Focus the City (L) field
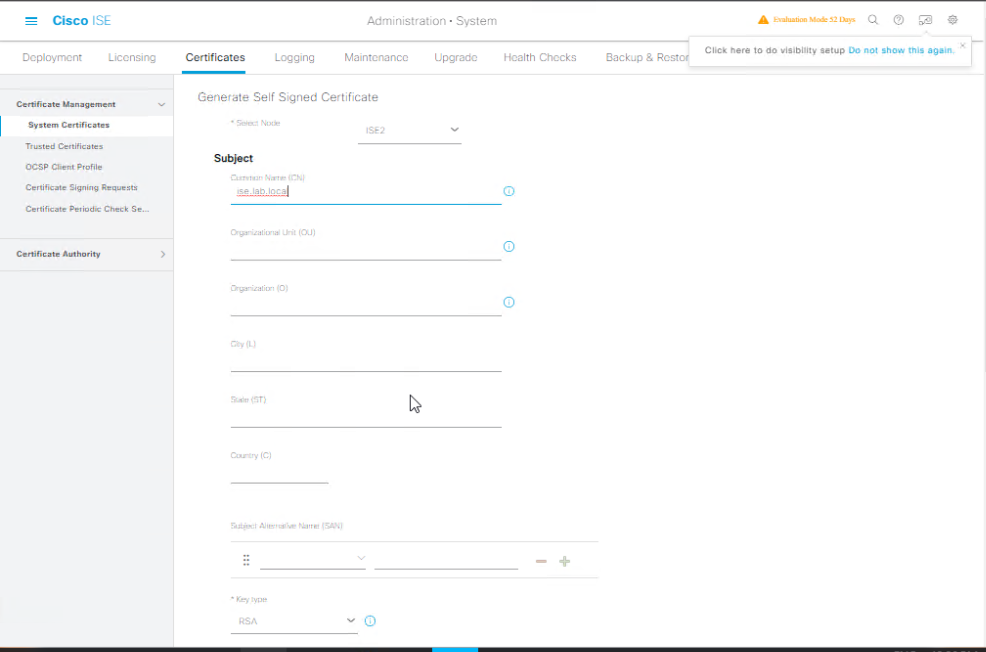The image size is (986, 652). click(366, 360)
